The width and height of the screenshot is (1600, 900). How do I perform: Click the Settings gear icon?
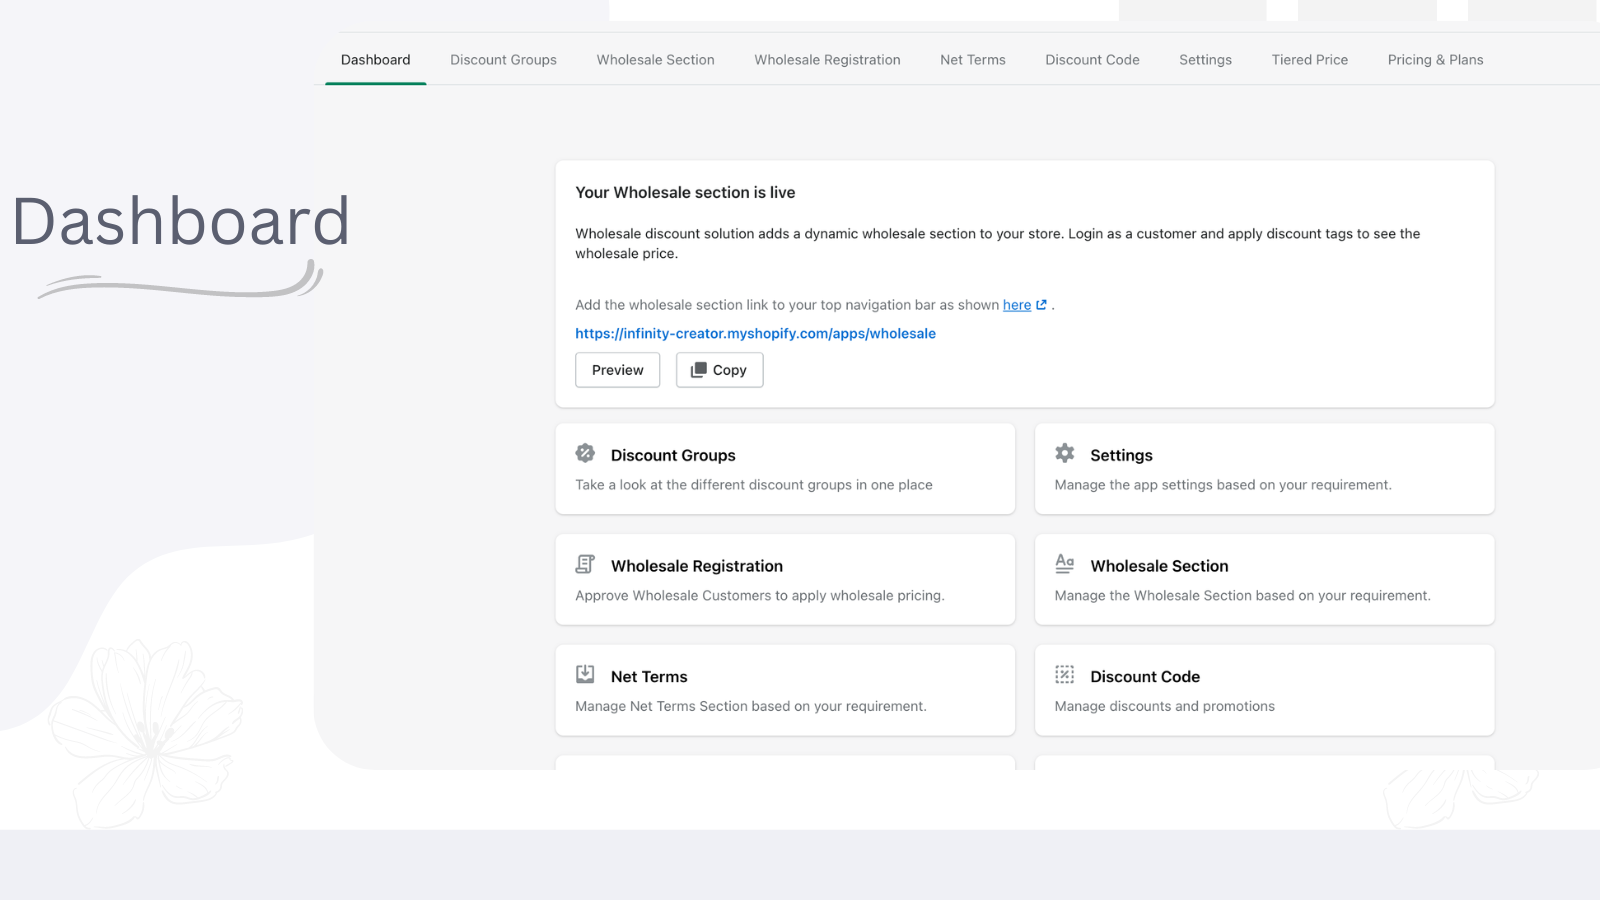click(1064, 453)
